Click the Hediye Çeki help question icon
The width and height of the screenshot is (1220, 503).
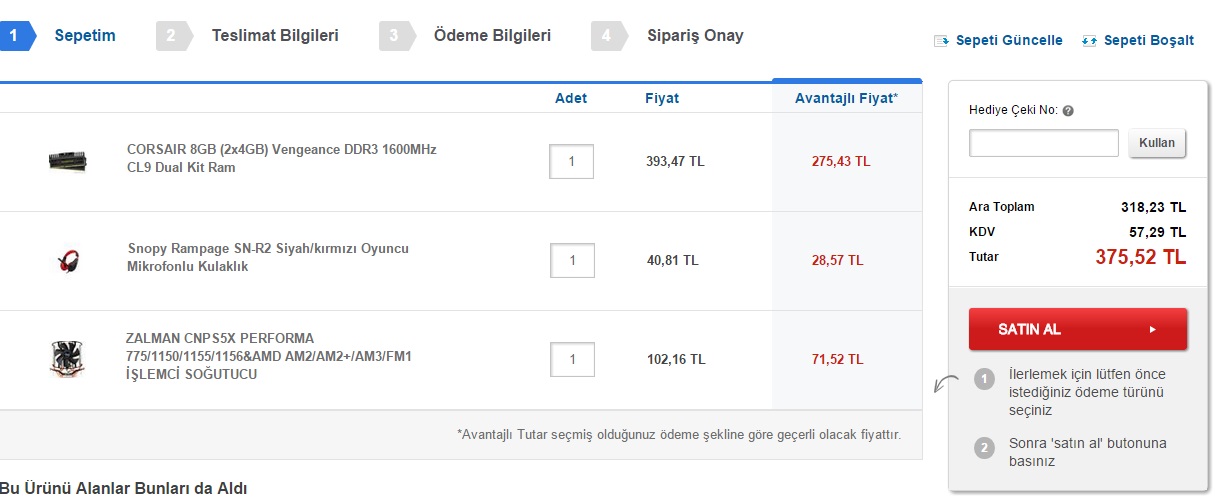point(1068,111)
